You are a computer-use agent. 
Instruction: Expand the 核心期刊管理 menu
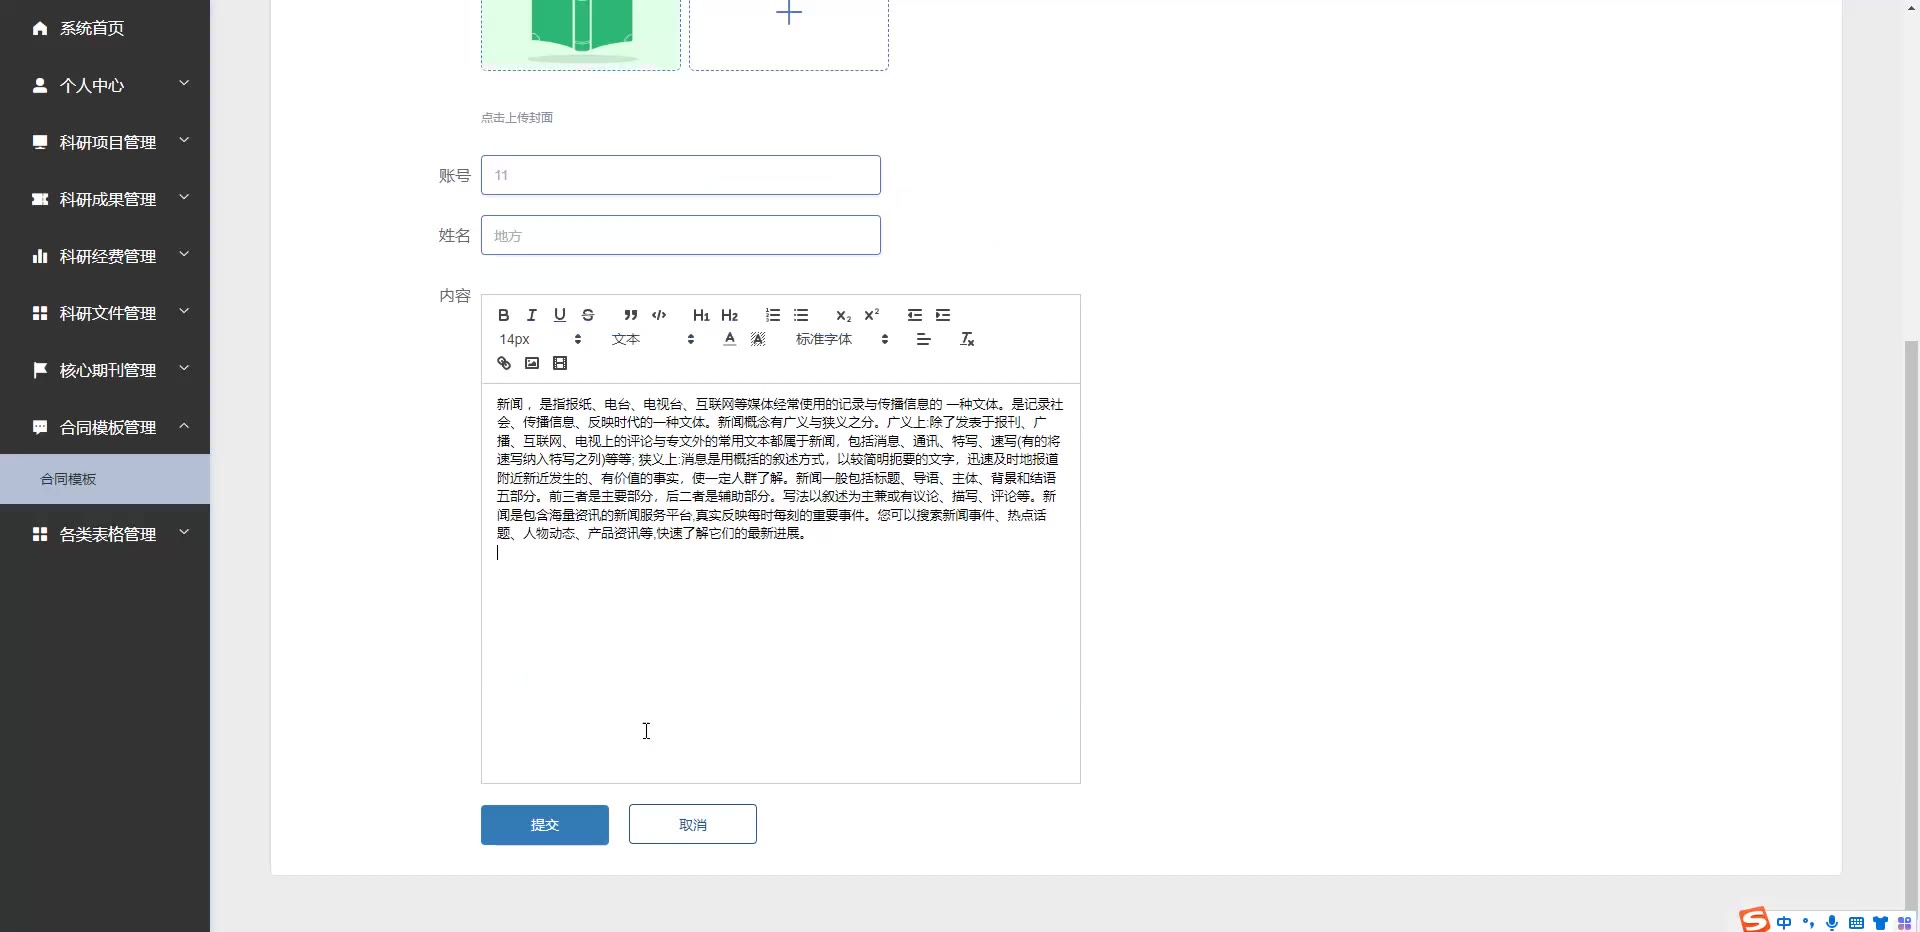tap(105, 370)
